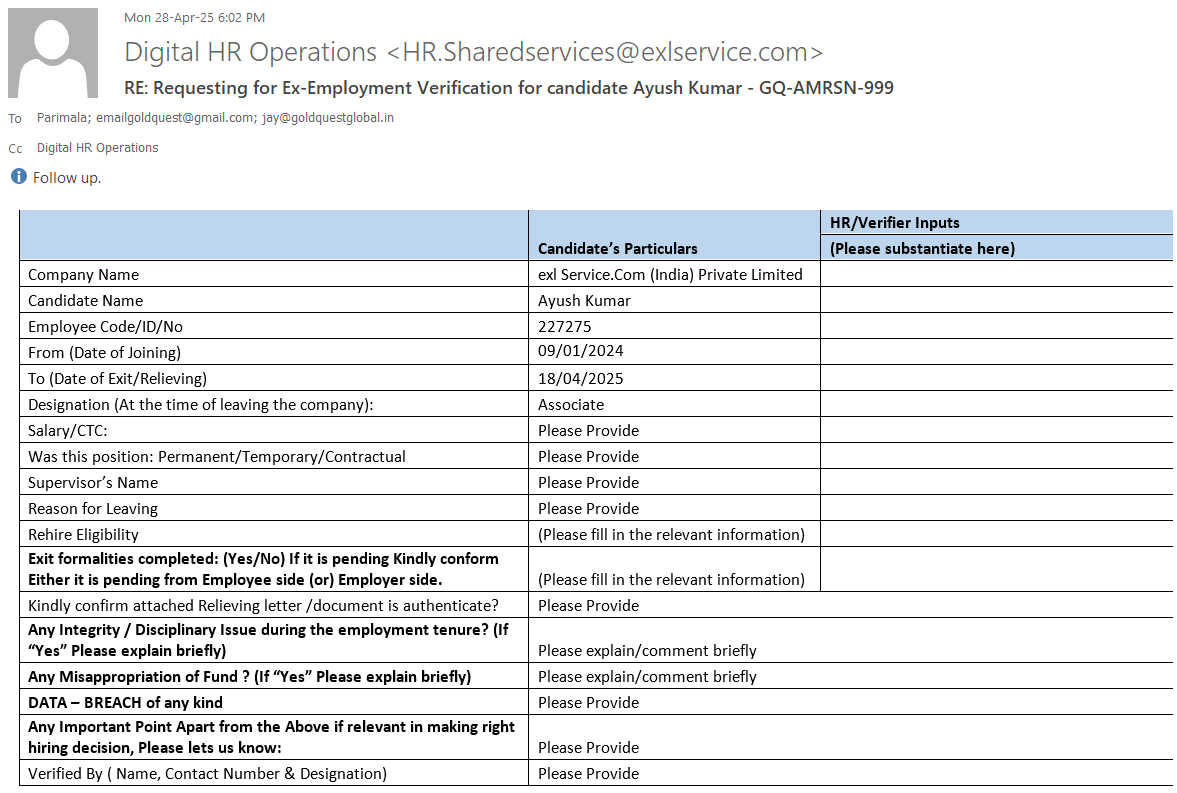Click Any Important Point Apart label

click(271, 737)
